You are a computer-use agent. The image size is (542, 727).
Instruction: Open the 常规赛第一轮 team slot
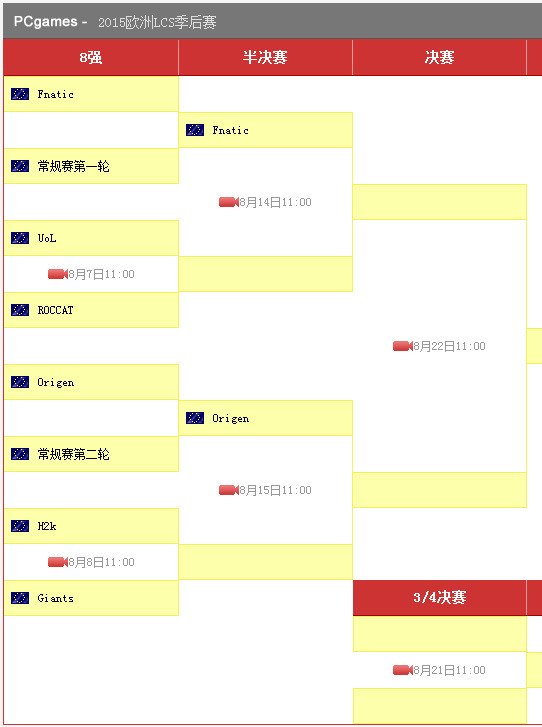tap(91, 166)
